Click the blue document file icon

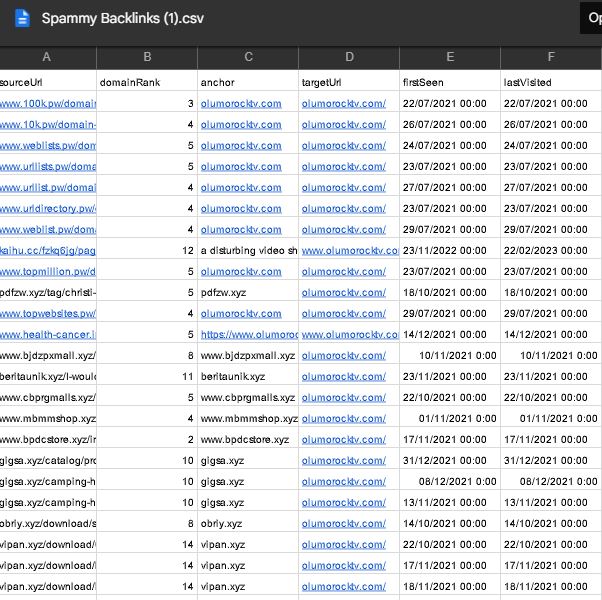click(22, 18)
